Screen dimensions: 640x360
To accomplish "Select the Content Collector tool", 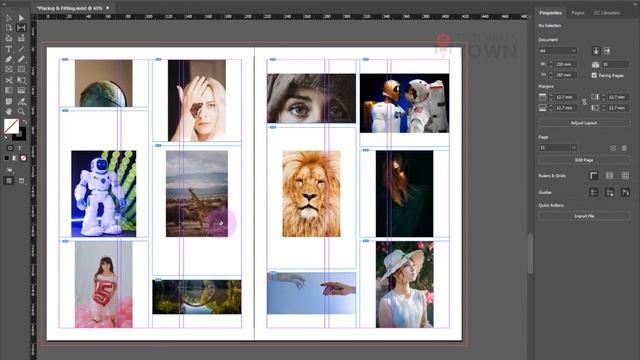I will coord(9,38).
